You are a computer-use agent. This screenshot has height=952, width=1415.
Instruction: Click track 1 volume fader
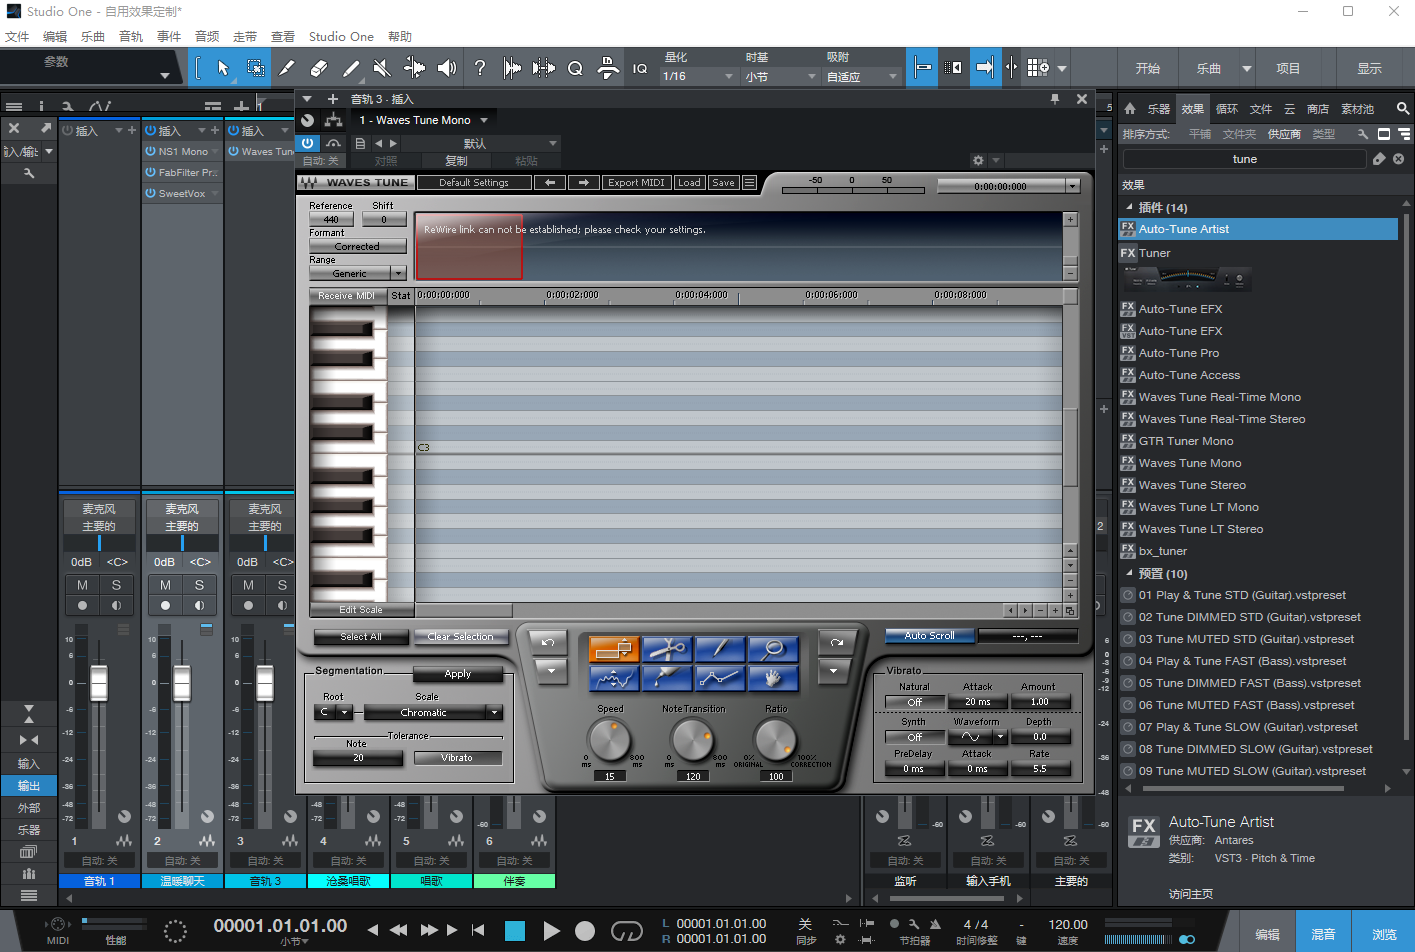99,683
